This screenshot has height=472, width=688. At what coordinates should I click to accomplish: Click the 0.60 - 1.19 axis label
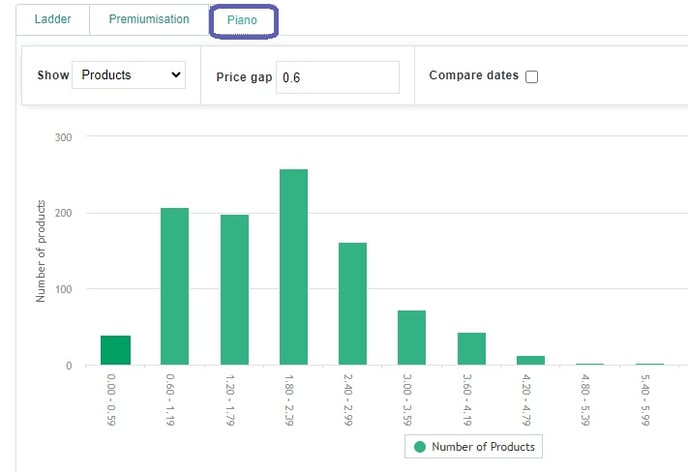(x=170, y=400)
